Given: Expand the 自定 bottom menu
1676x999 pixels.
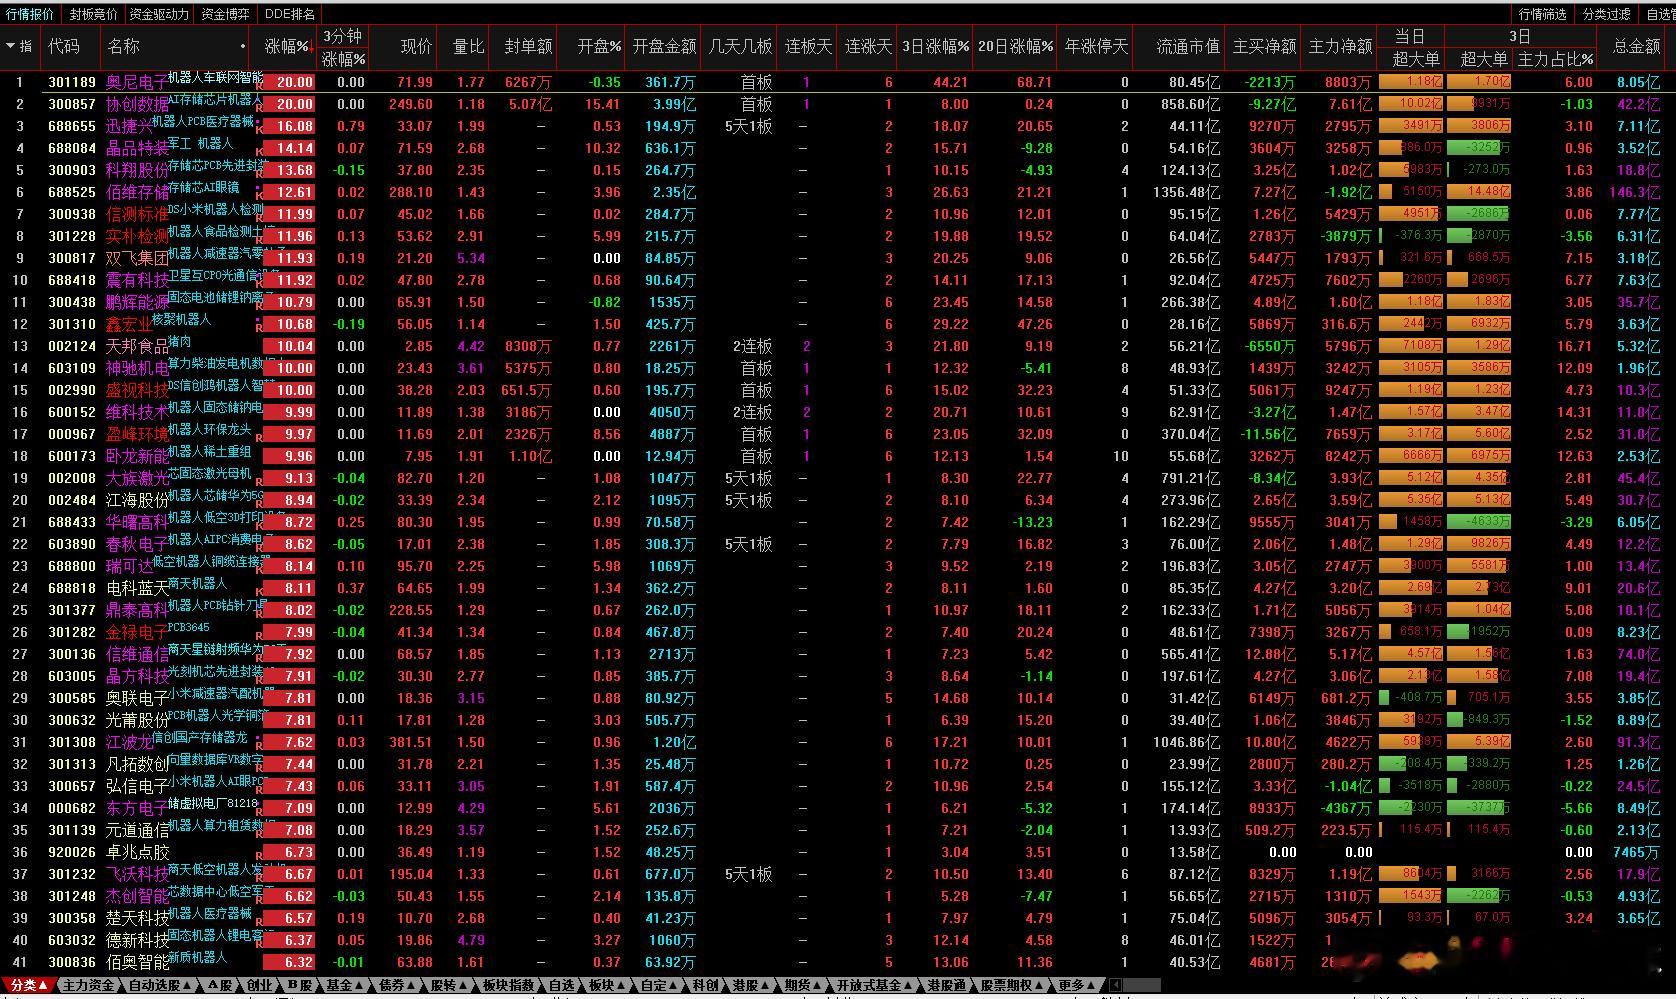Looking at the screenshot, I should click(x=659, y=985).
